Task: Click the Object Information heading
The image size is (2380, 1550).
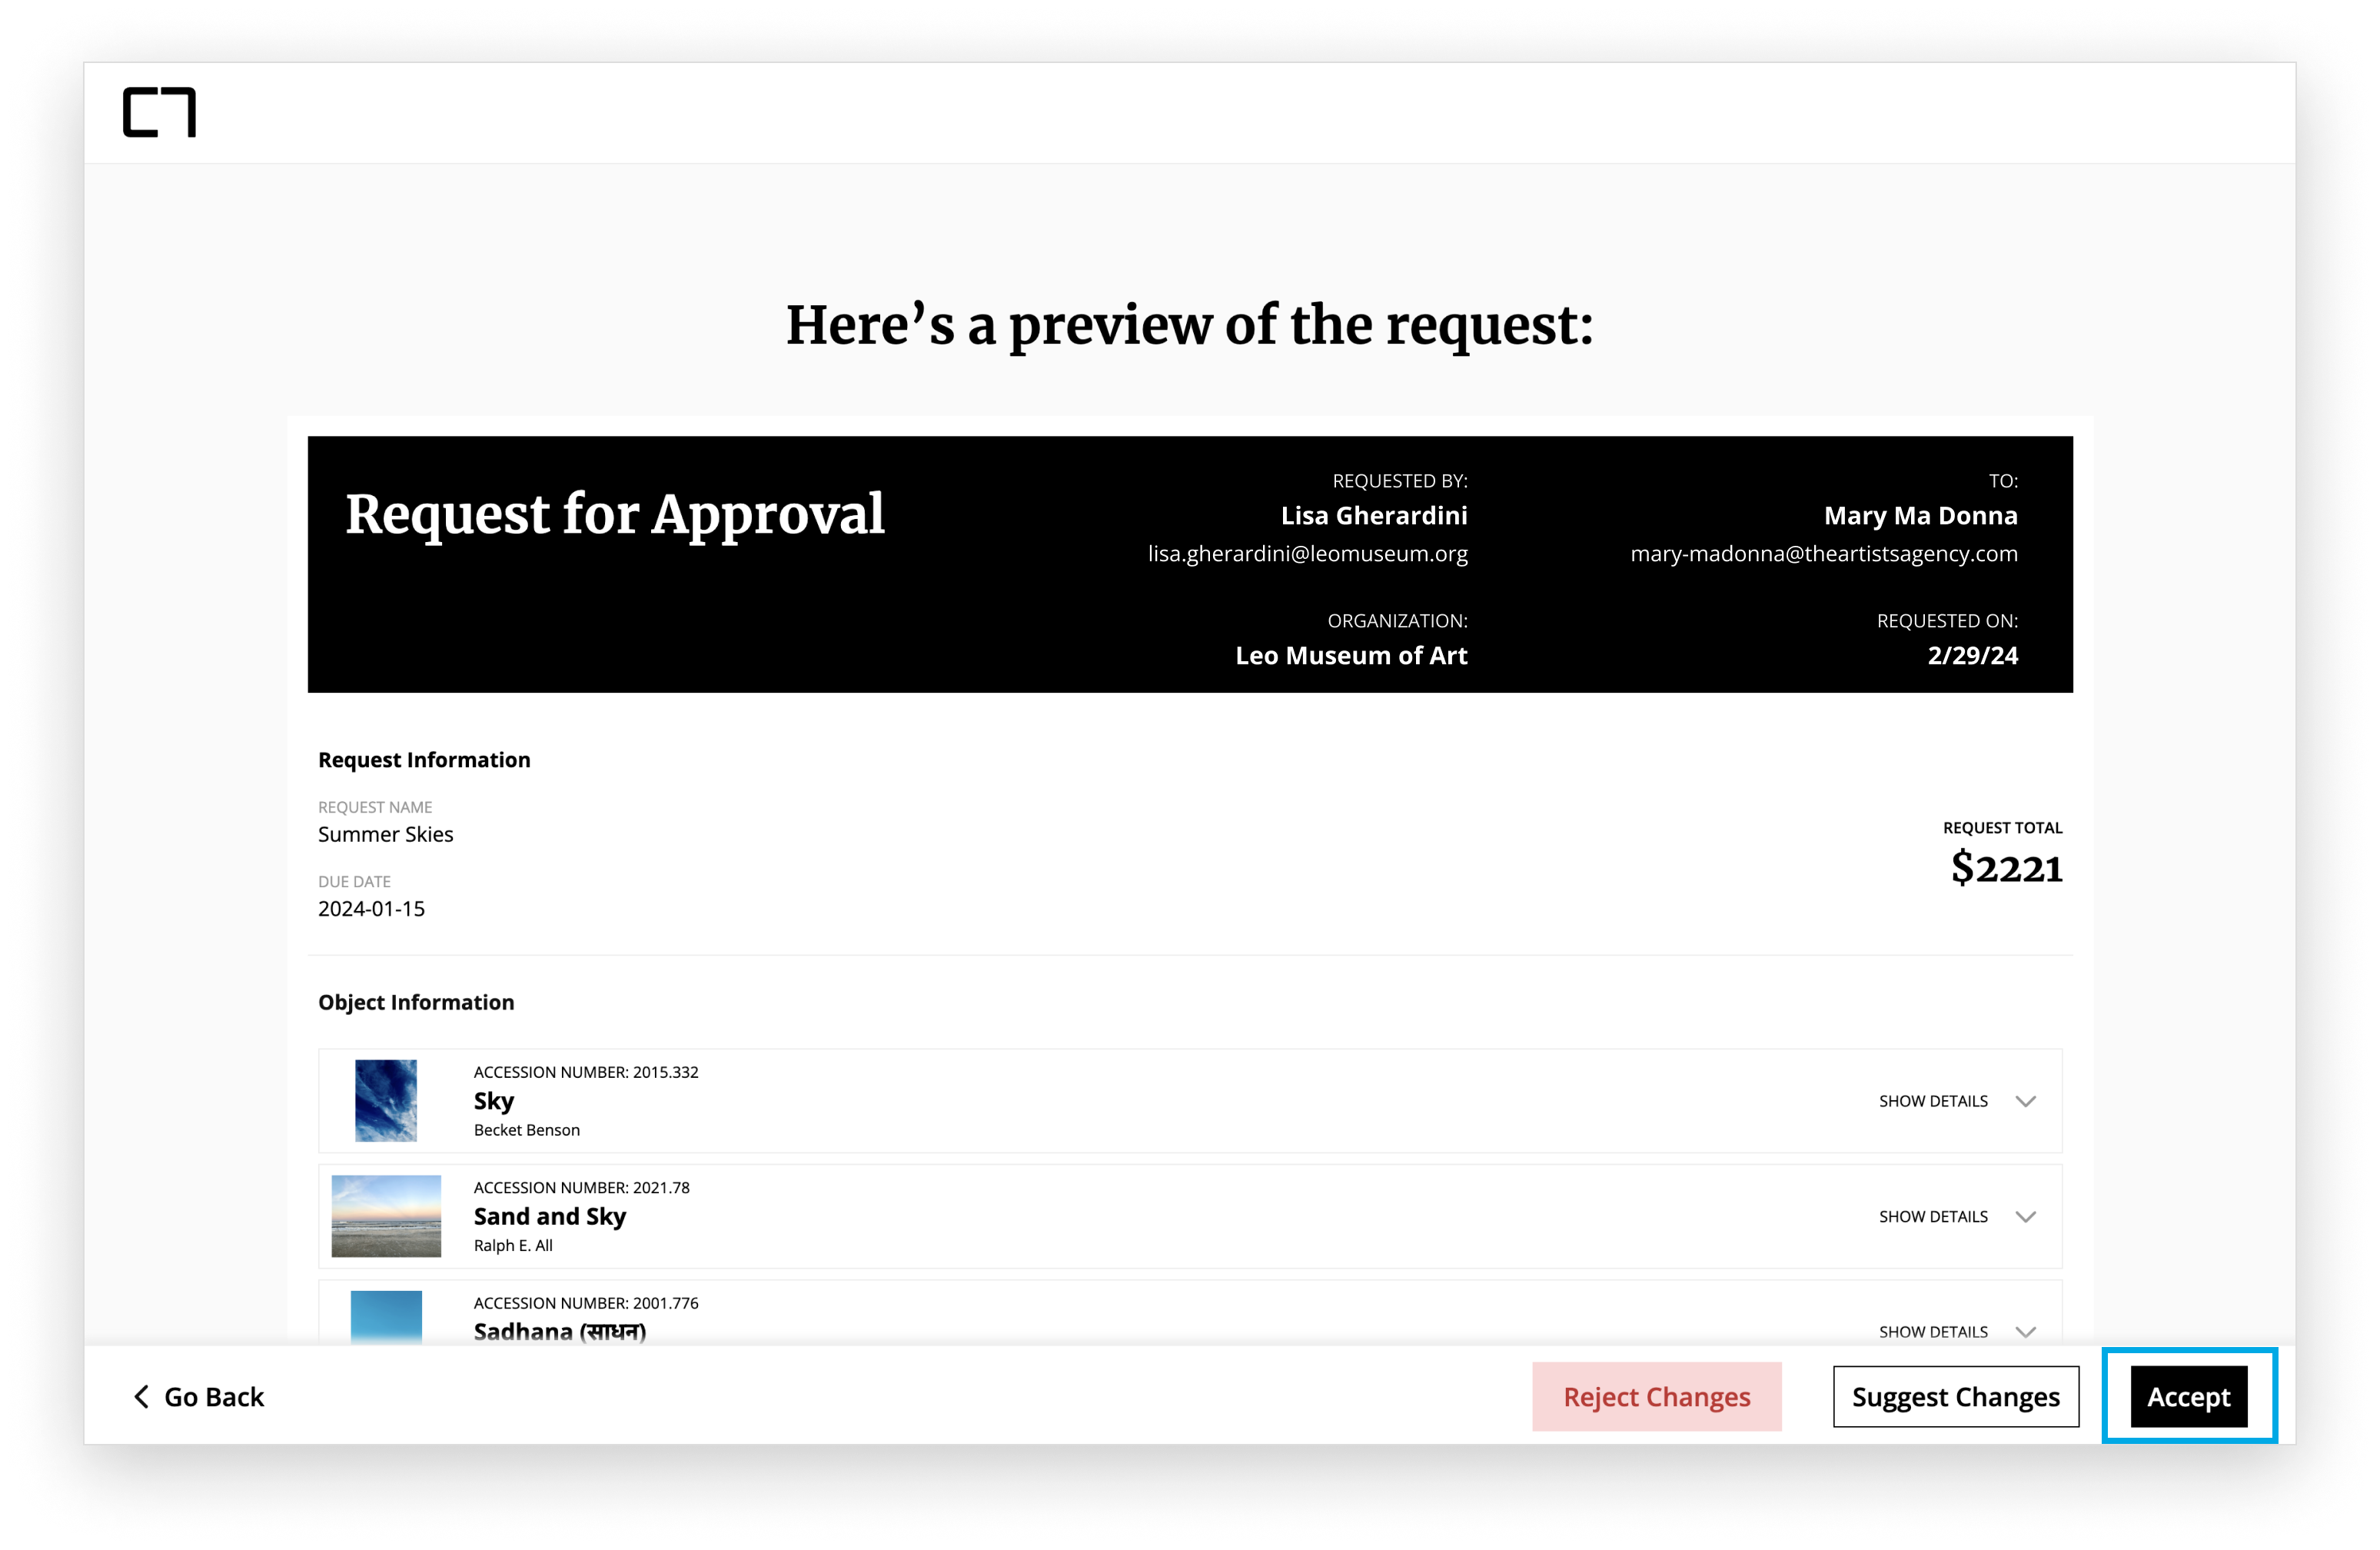Action: pos(416,1002)
